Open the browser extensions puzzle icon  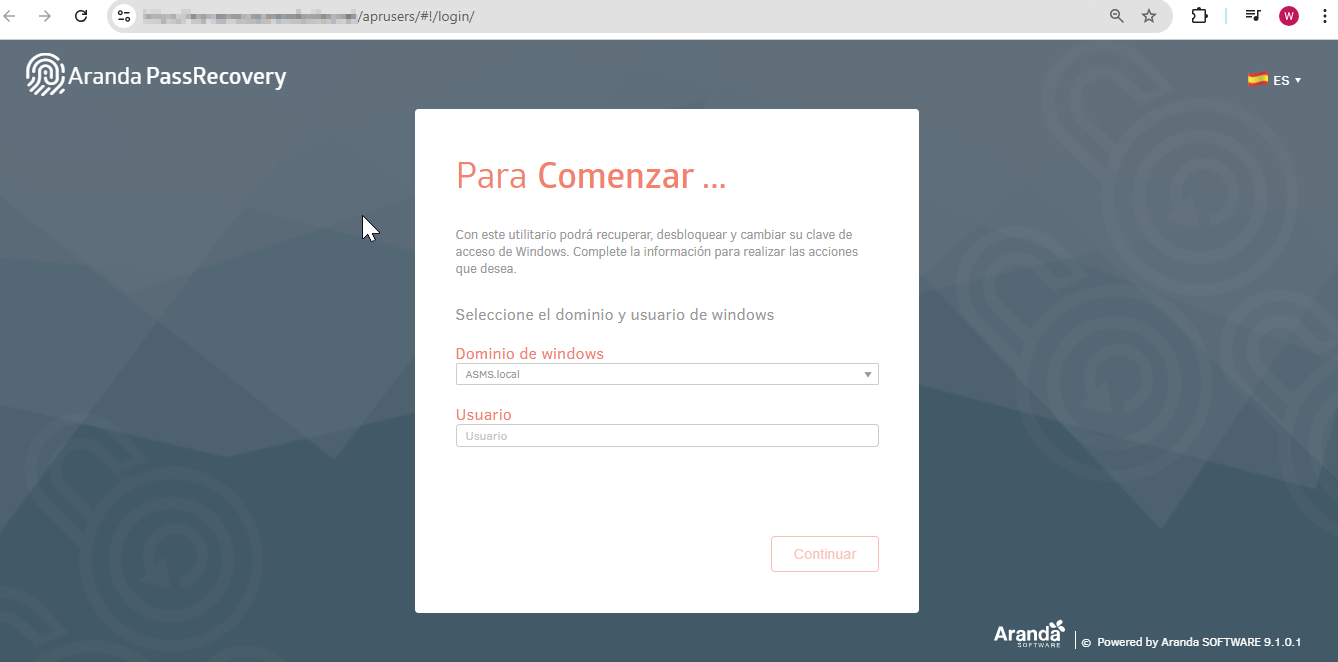pyautogui.click(x=1199, y=16)
